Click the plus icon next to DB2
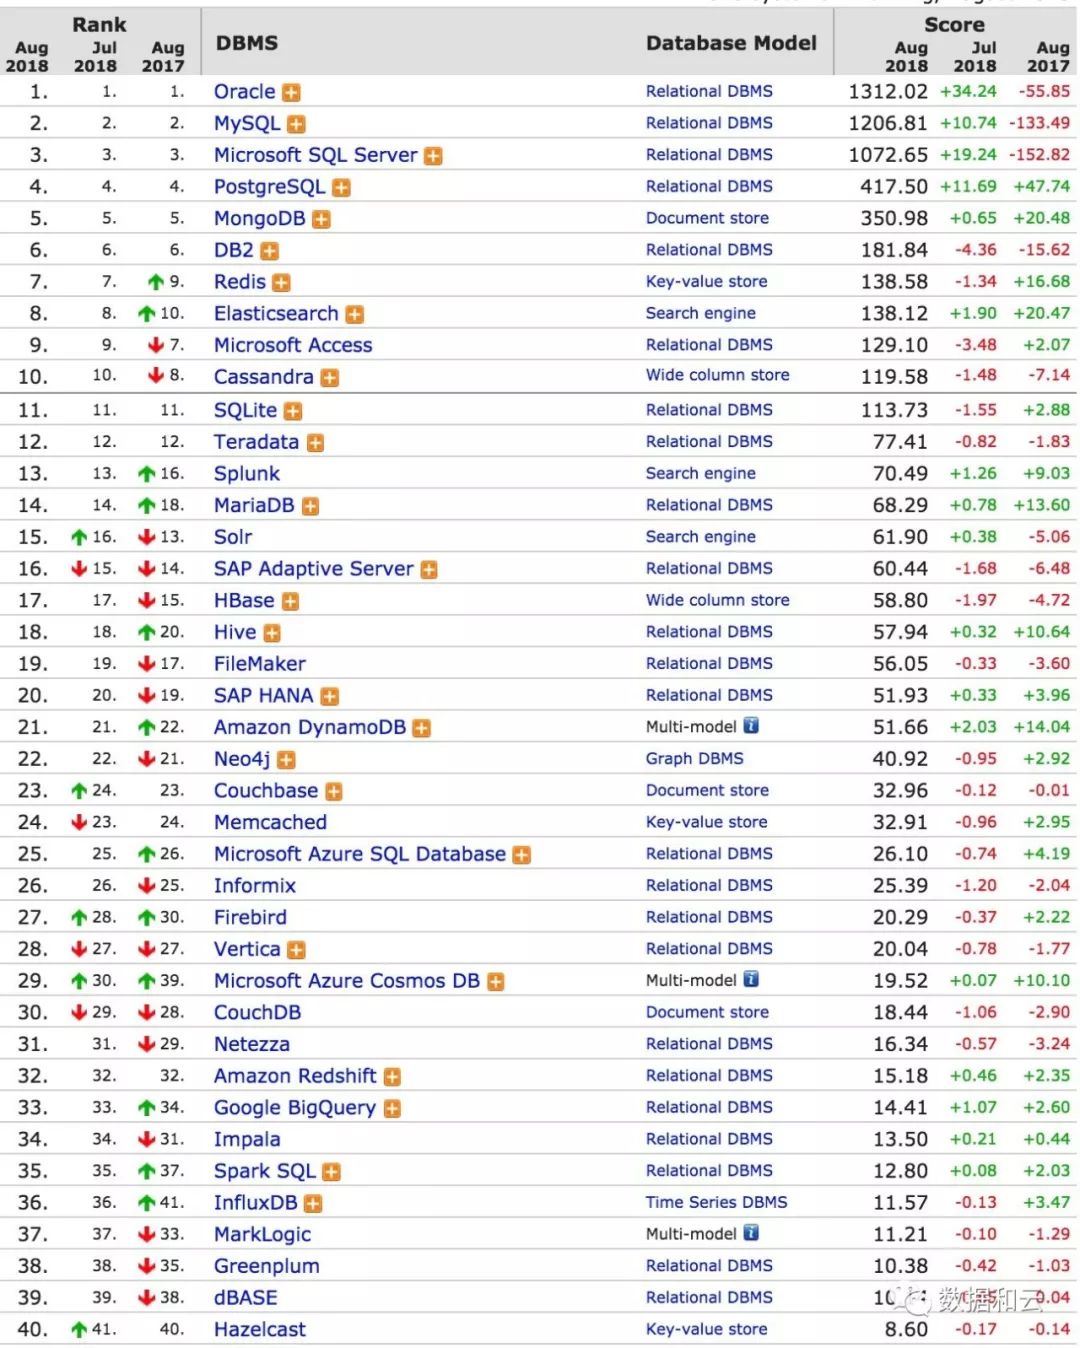The width and height of the screenshot is (1080, 1348). click(x=270, y=251)
